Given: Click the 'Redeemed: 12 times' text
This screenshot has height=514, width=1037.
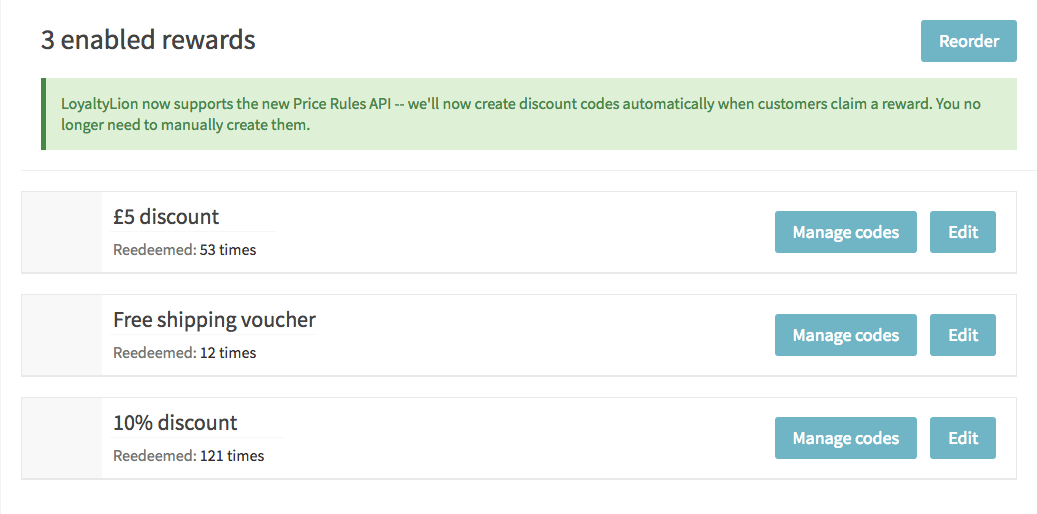Looking at the screenshot, I should tap(184, 353).
